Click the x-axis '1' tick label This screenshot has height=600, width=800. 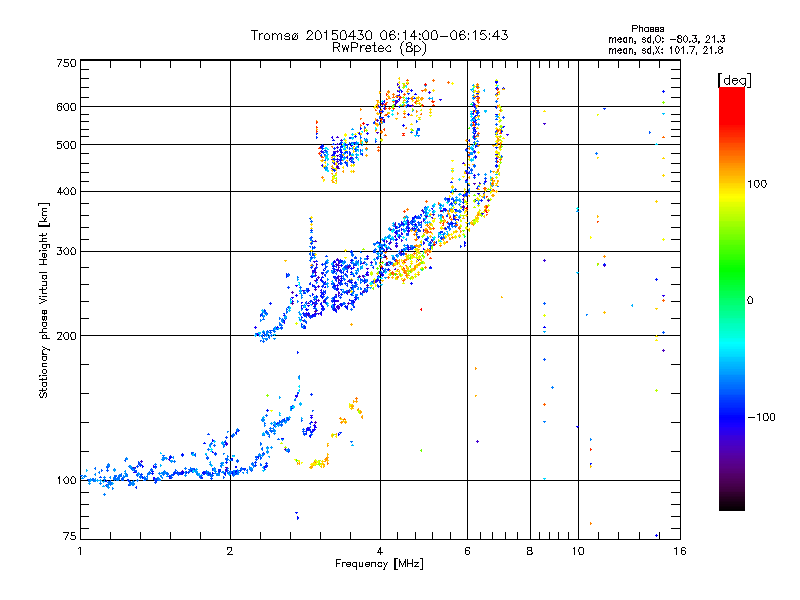coord(80,551)
